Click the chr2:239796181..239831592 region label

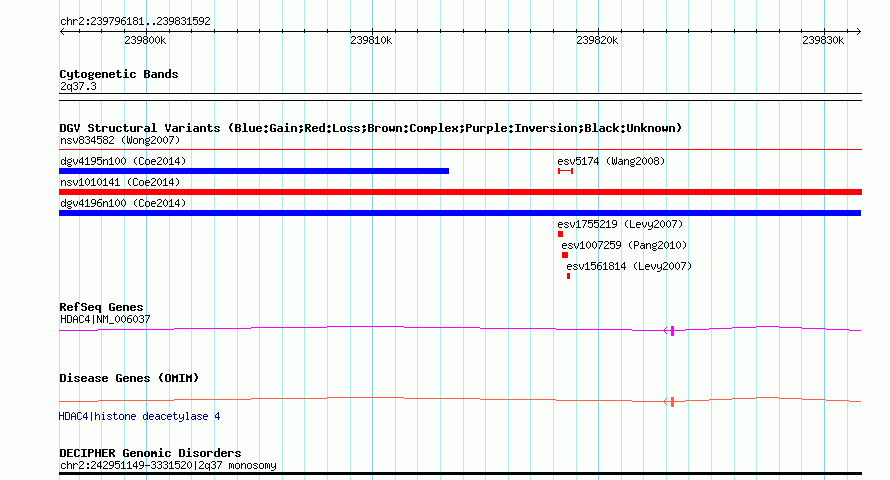(135, 22)
